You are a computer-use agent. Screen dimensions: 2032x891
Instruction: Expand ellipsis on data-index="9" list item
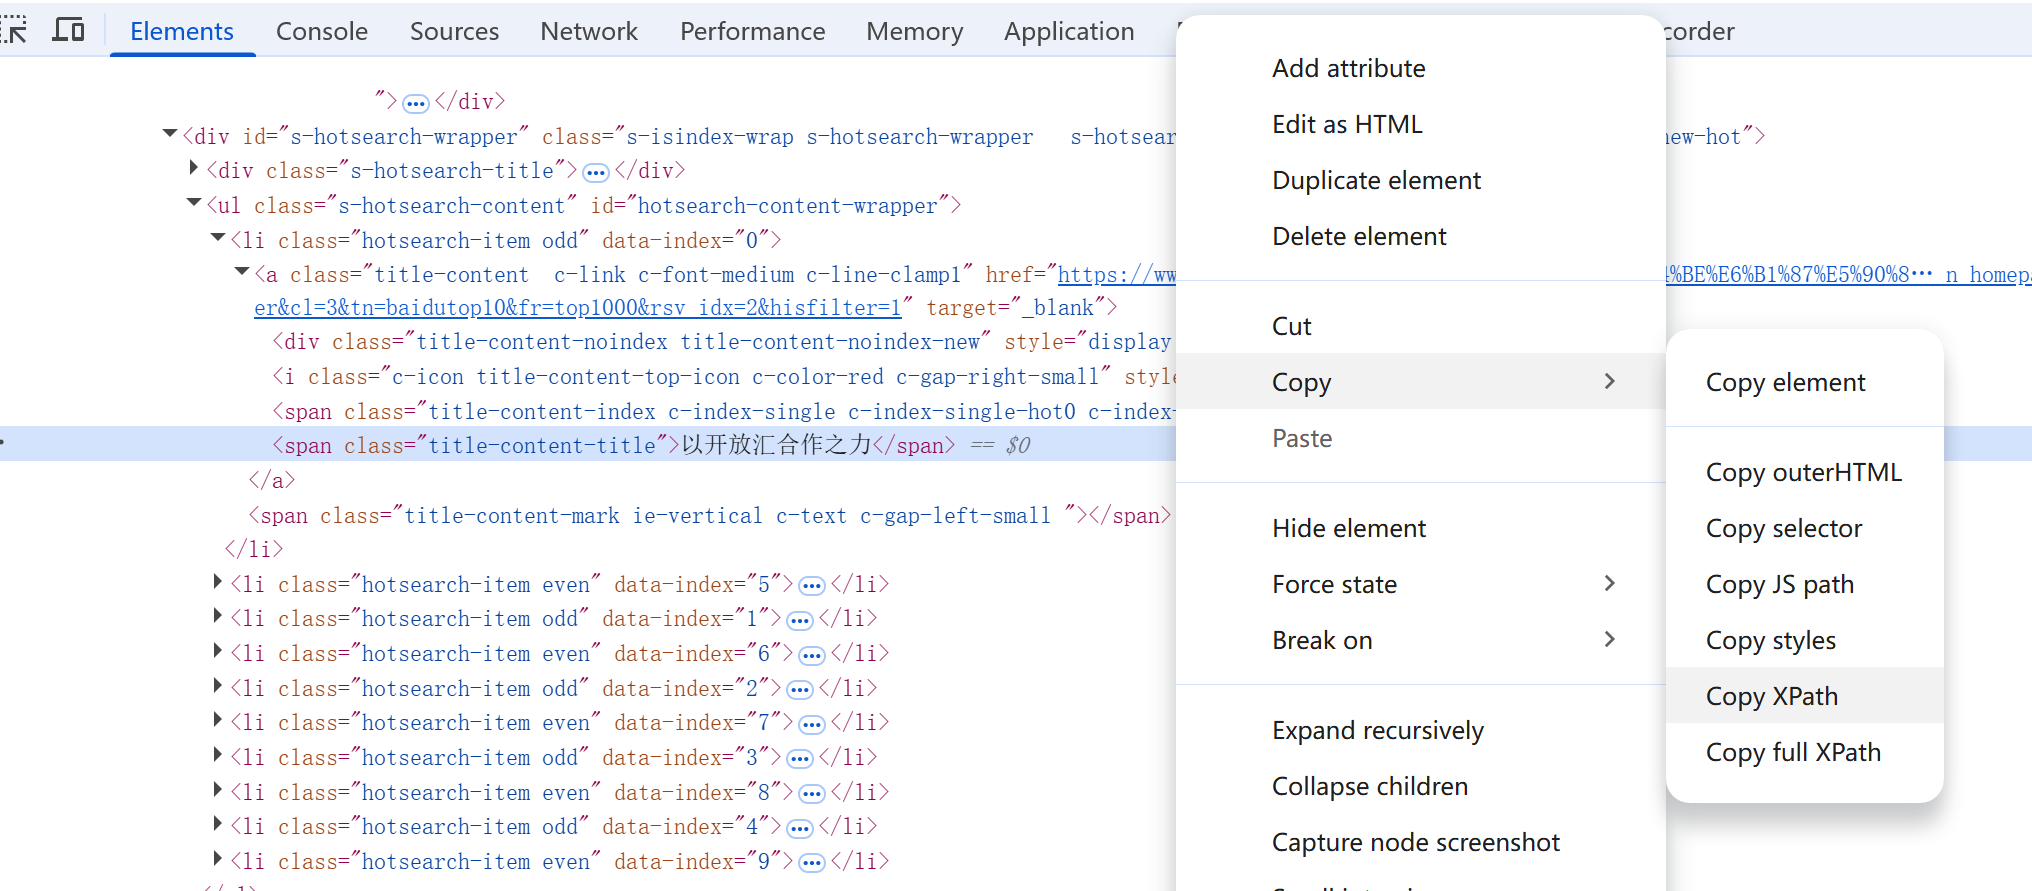tap(812, 863)
